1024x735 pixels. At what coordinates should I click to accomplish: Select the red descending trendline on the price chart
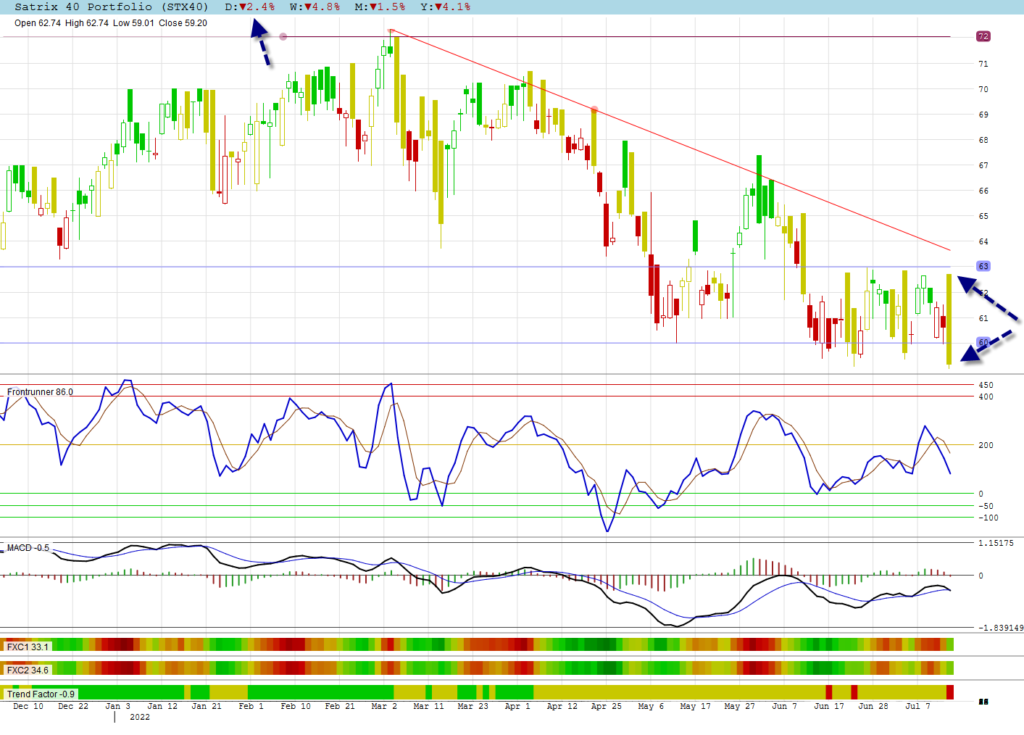point(669,139)
